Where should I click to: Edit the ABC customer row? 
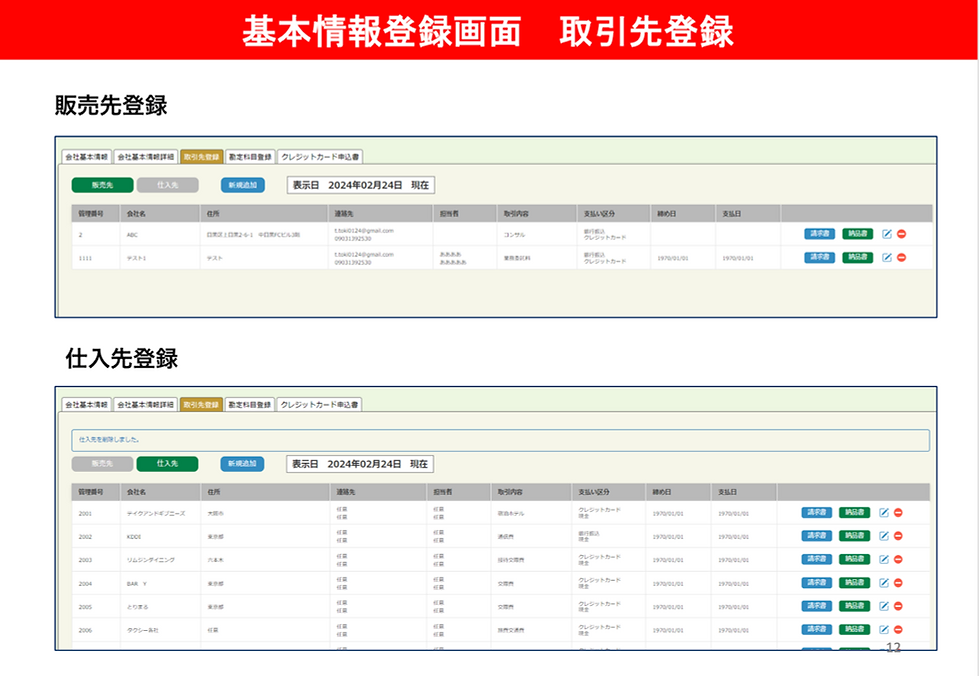click(887, 234)
